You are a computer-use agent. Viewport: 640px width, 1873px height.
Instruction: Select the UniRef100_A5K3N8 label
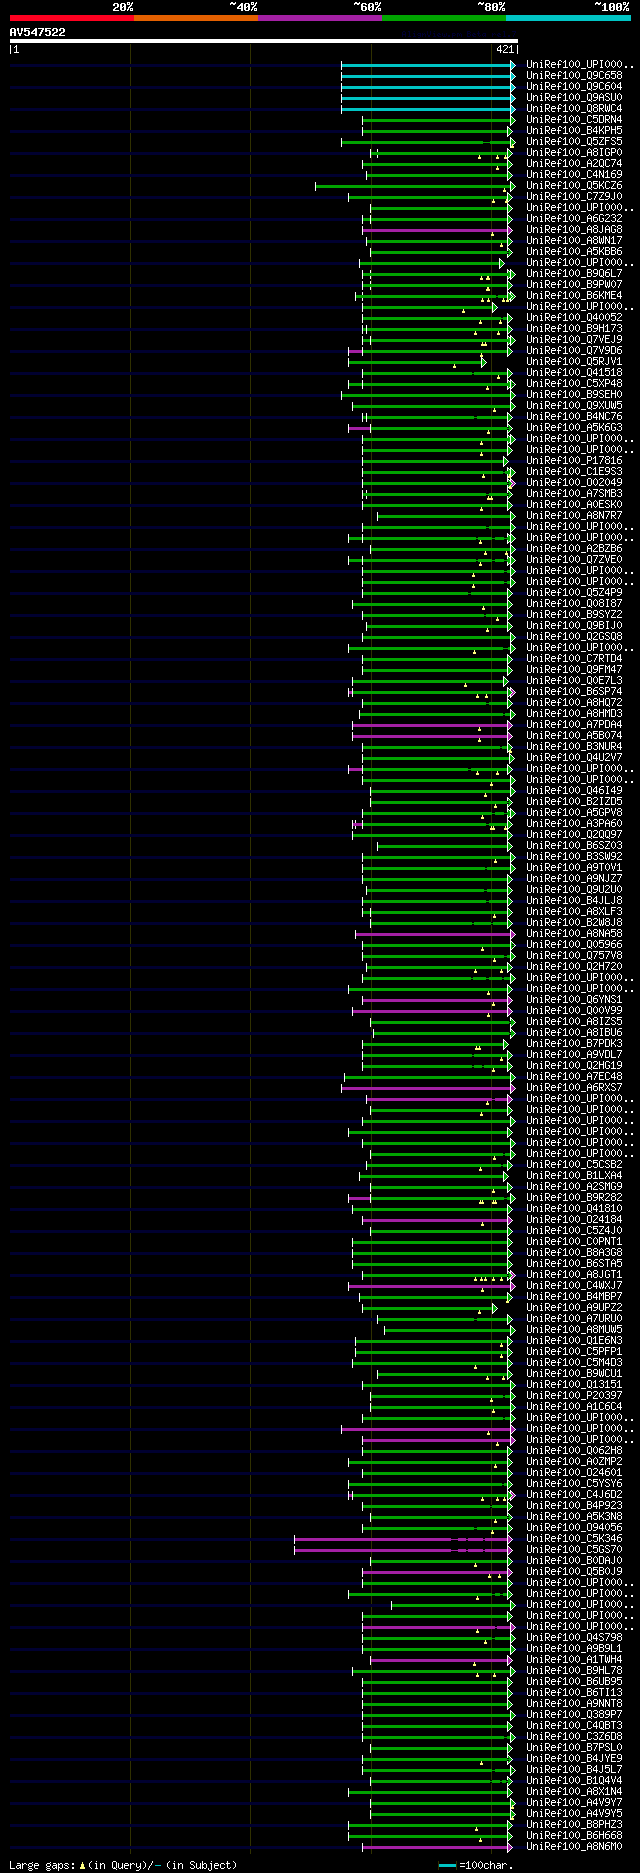click(x=574, y=1516)
